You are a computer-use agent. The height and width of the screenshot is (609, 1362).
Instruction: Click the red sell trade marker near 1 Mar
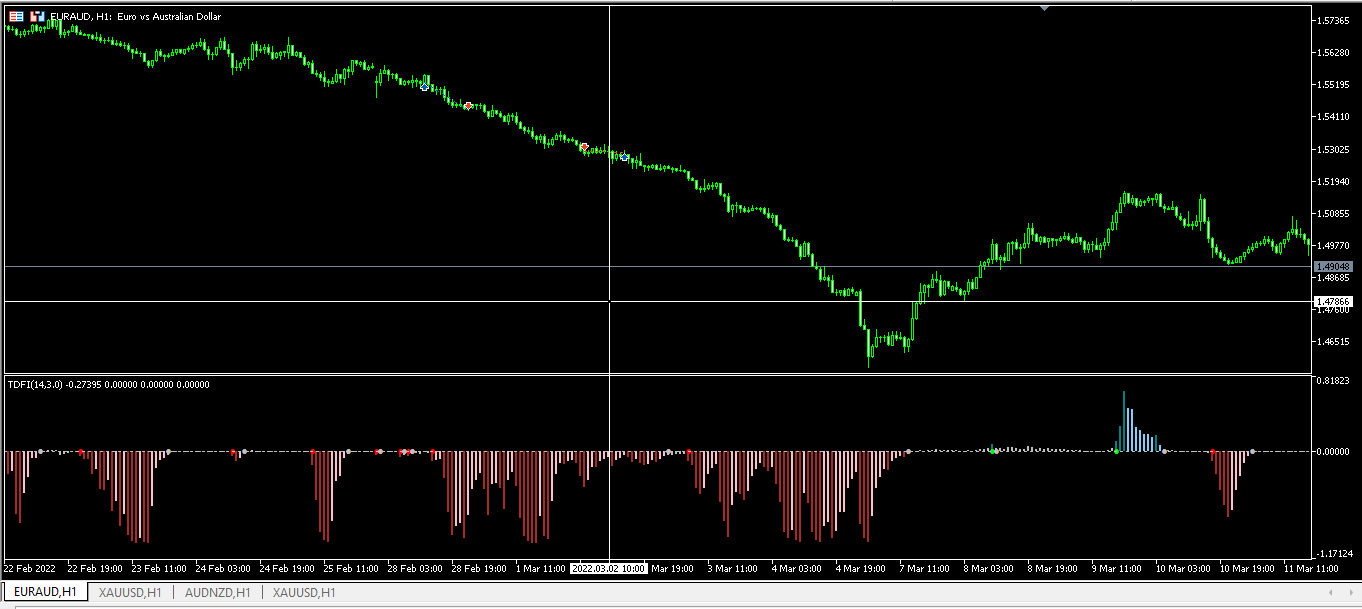tap(585, 147)
